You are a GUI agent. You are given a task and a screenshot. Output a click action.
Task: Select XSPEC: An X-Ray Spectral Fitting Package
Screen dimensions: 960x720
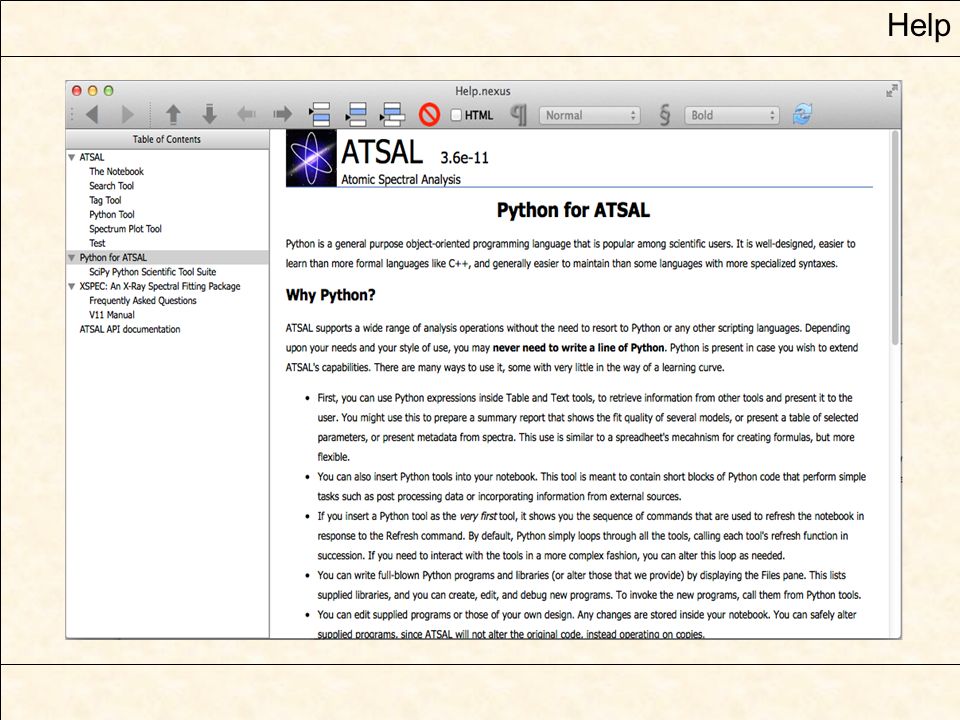click(160, 286)
